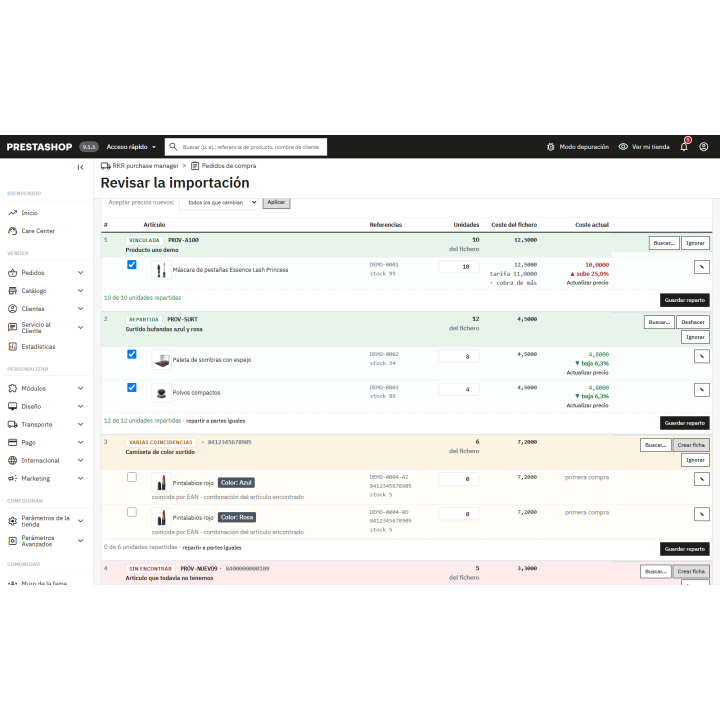This screenshot has height=720, width=720.
Task: Open the notifications bell
Action: 684,147
